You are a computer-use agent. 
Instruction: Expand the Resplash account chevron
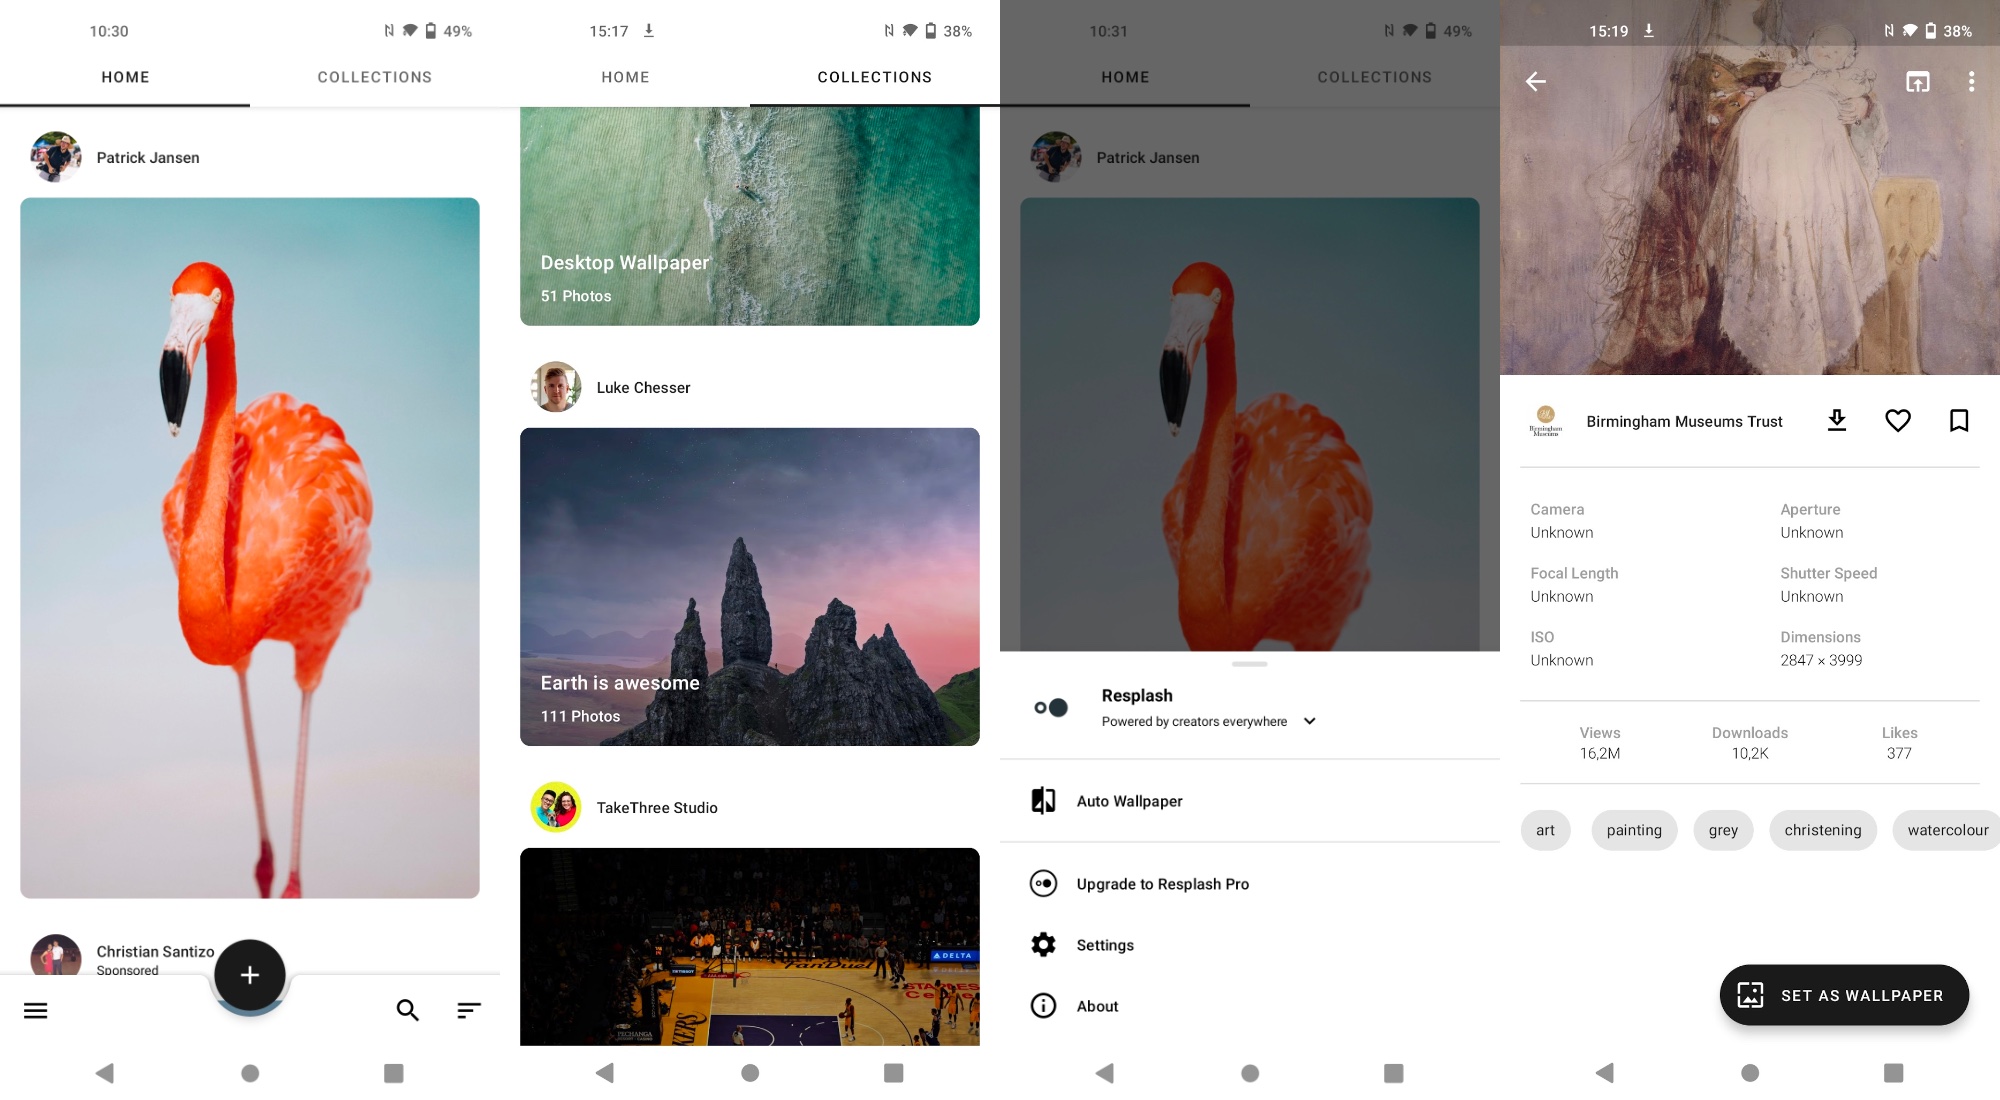coord(1310,721)
